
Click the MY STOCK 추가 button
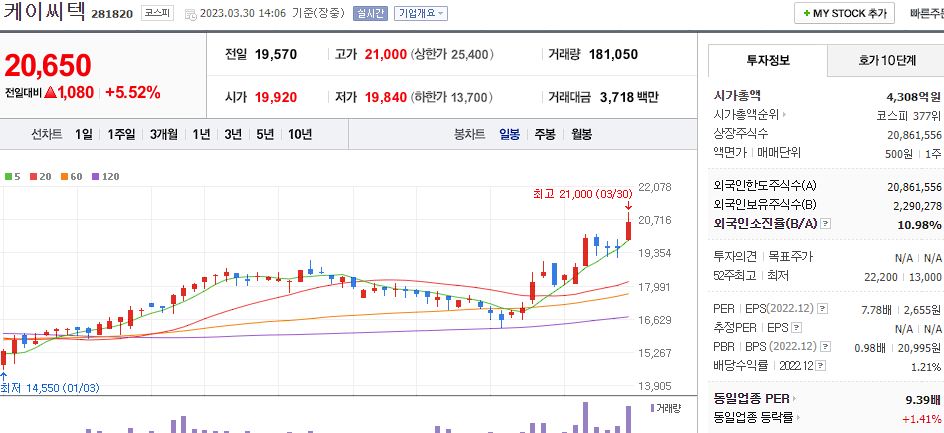tap(844, 13)
